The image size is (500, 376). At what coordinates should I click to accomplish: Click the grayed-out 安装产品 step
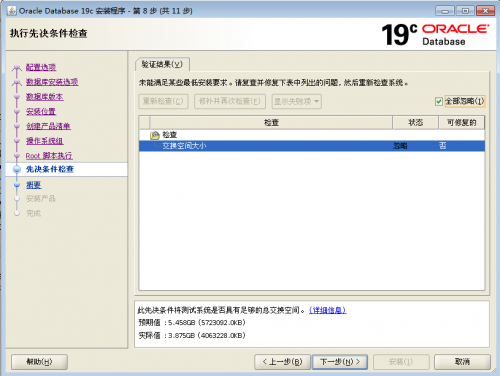coord(41,199)
